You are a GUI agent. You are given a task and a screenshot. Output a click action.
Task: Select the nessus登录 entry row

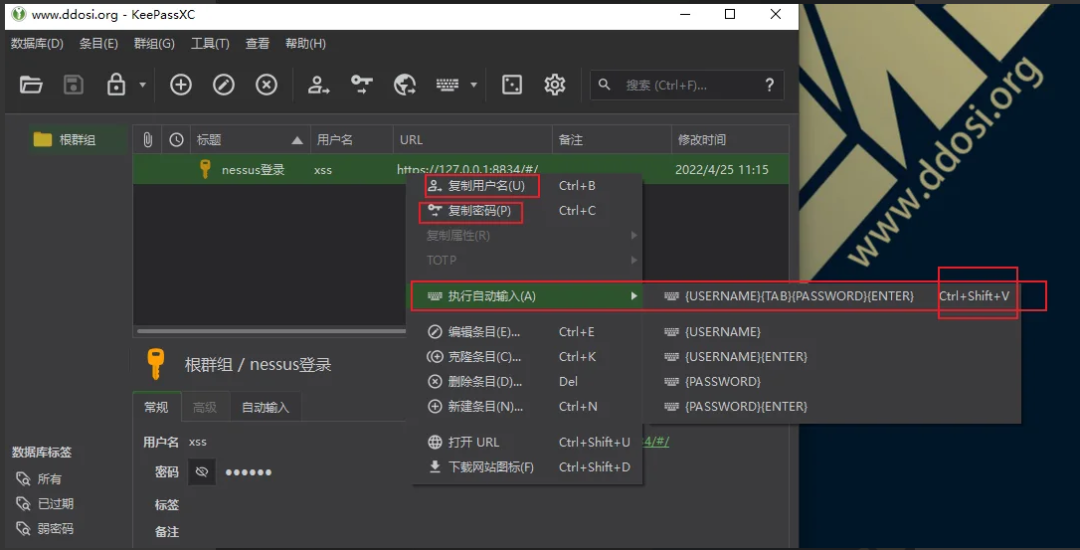(461, 169)
